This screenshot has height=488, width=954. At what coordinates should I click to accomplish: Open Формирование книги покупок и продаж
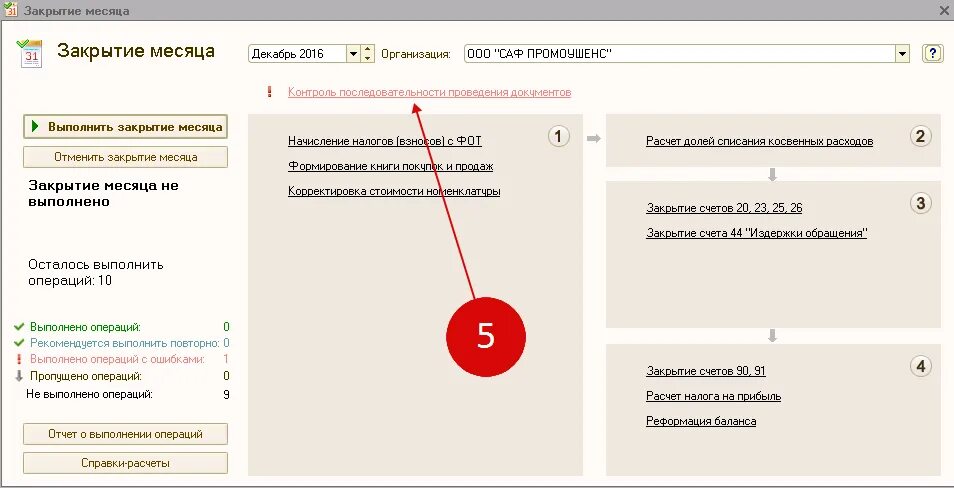point(391,166)
